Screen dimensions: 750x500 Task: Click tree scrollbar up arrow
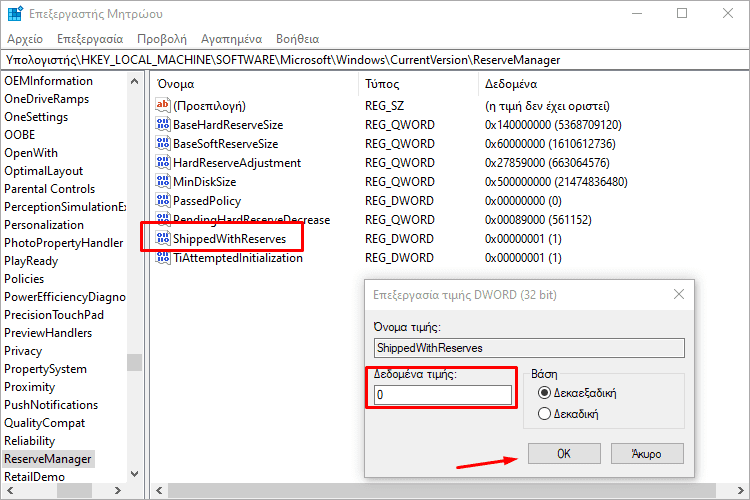click(x=134, y=81)
